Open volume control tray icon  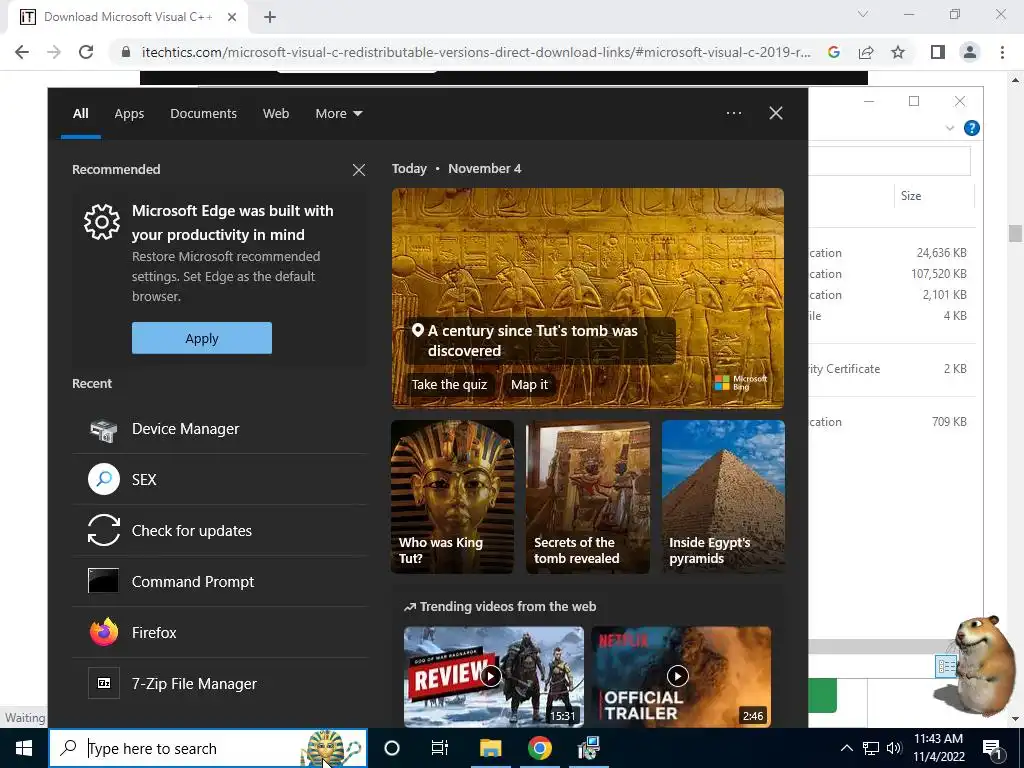pyautogui.click(x=894, y=748)
